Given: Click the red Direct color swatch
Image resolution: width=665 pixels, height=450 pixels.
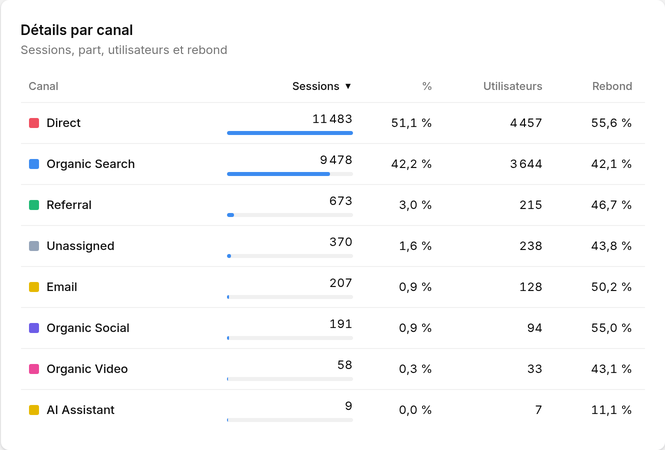Looking at the screenshot, I should tap(34, 123).
